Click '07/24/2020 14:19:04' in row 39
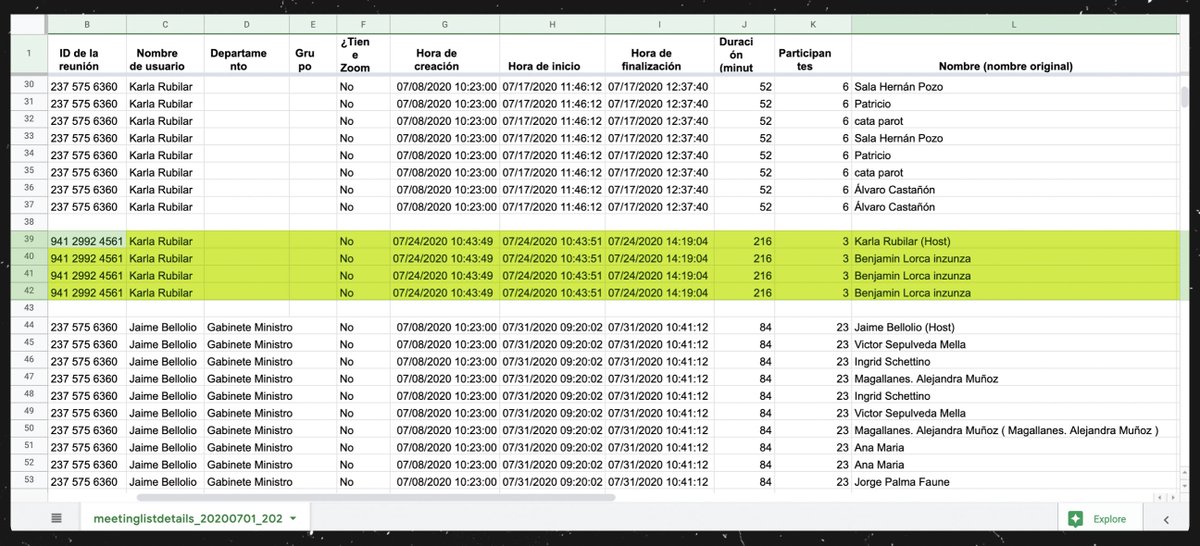 (x=658, y=241)
